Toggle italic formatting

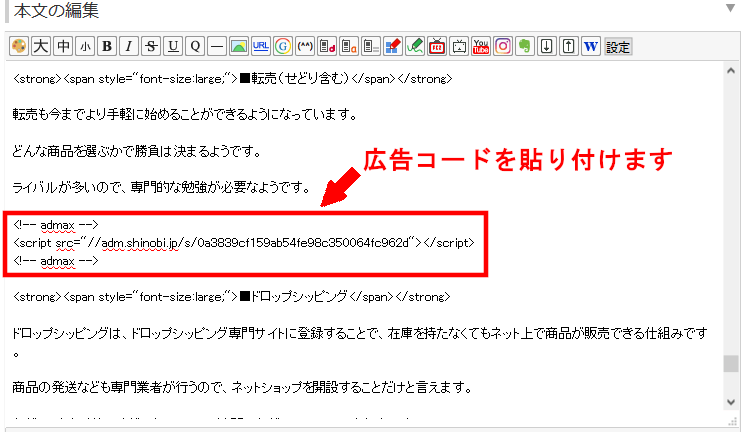(x=129, y=47)
